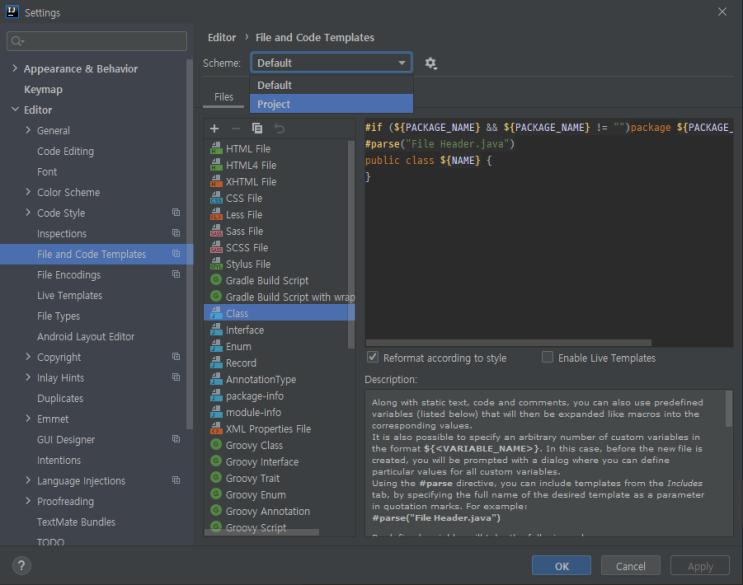Expand the Appearance & Behavior section
The image size is (743, 585).
(14, 69)
